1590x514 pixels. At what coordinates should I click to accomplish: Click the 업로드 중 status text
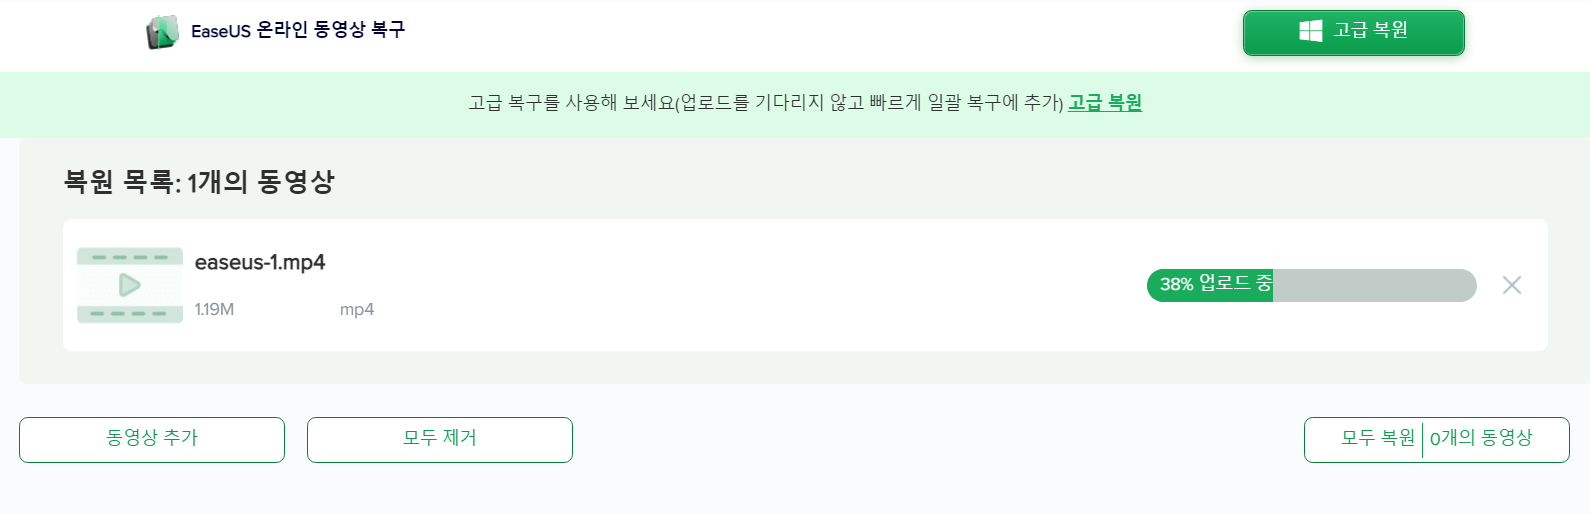click(1235, 284)
